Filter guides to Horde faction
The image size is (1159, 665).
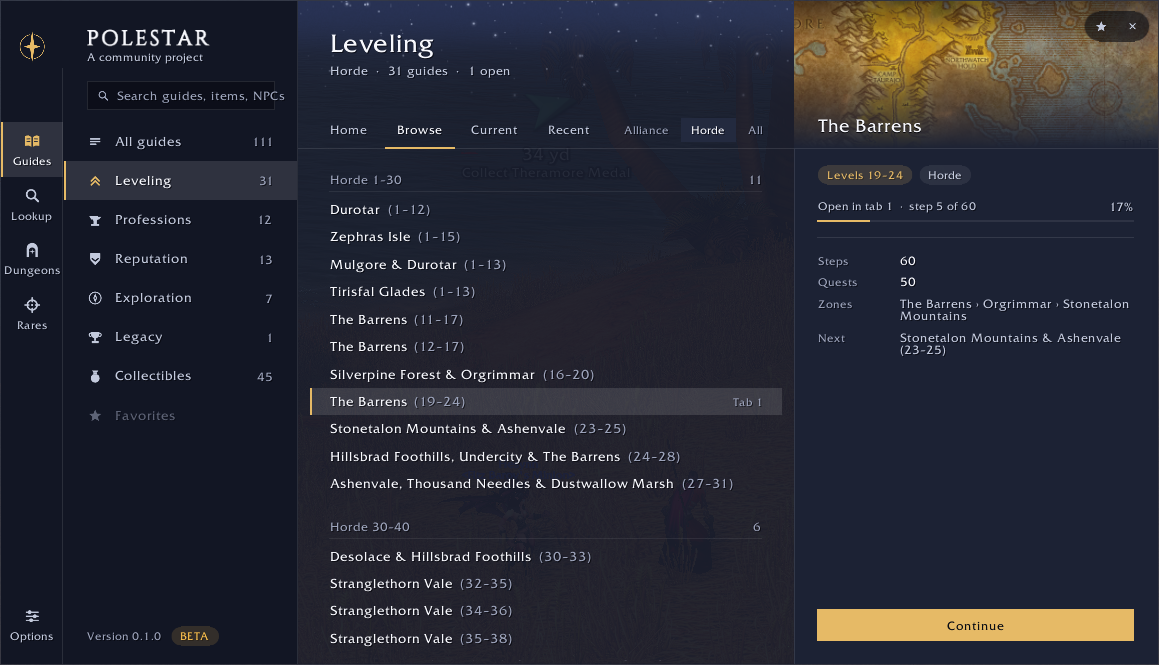coord(707,130)
